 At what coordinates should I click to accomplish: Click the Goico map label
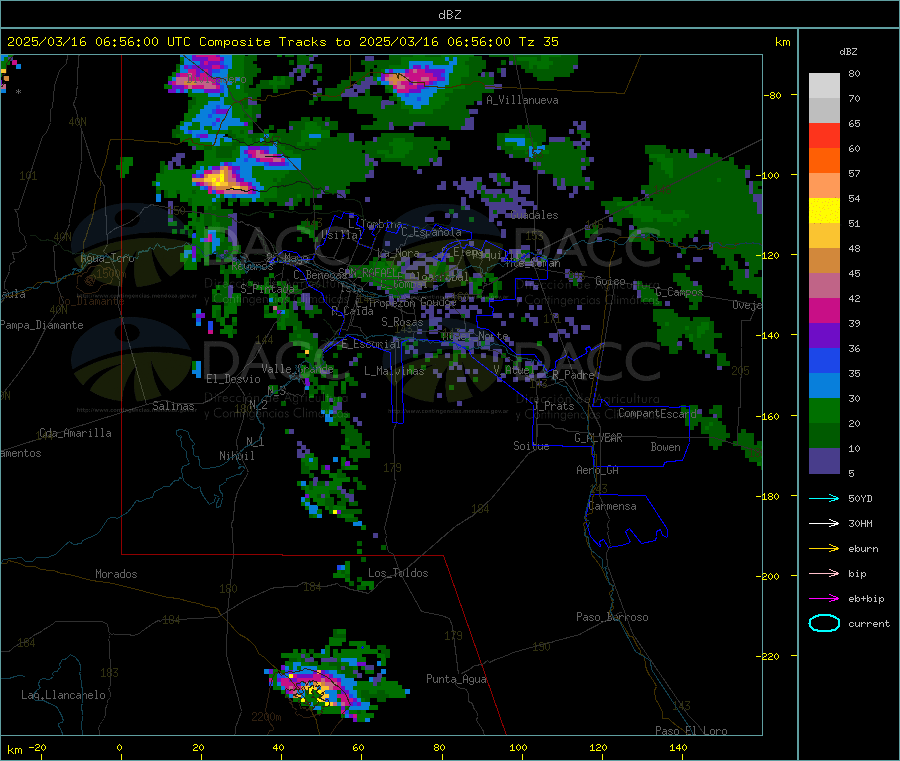click(610, 281)
